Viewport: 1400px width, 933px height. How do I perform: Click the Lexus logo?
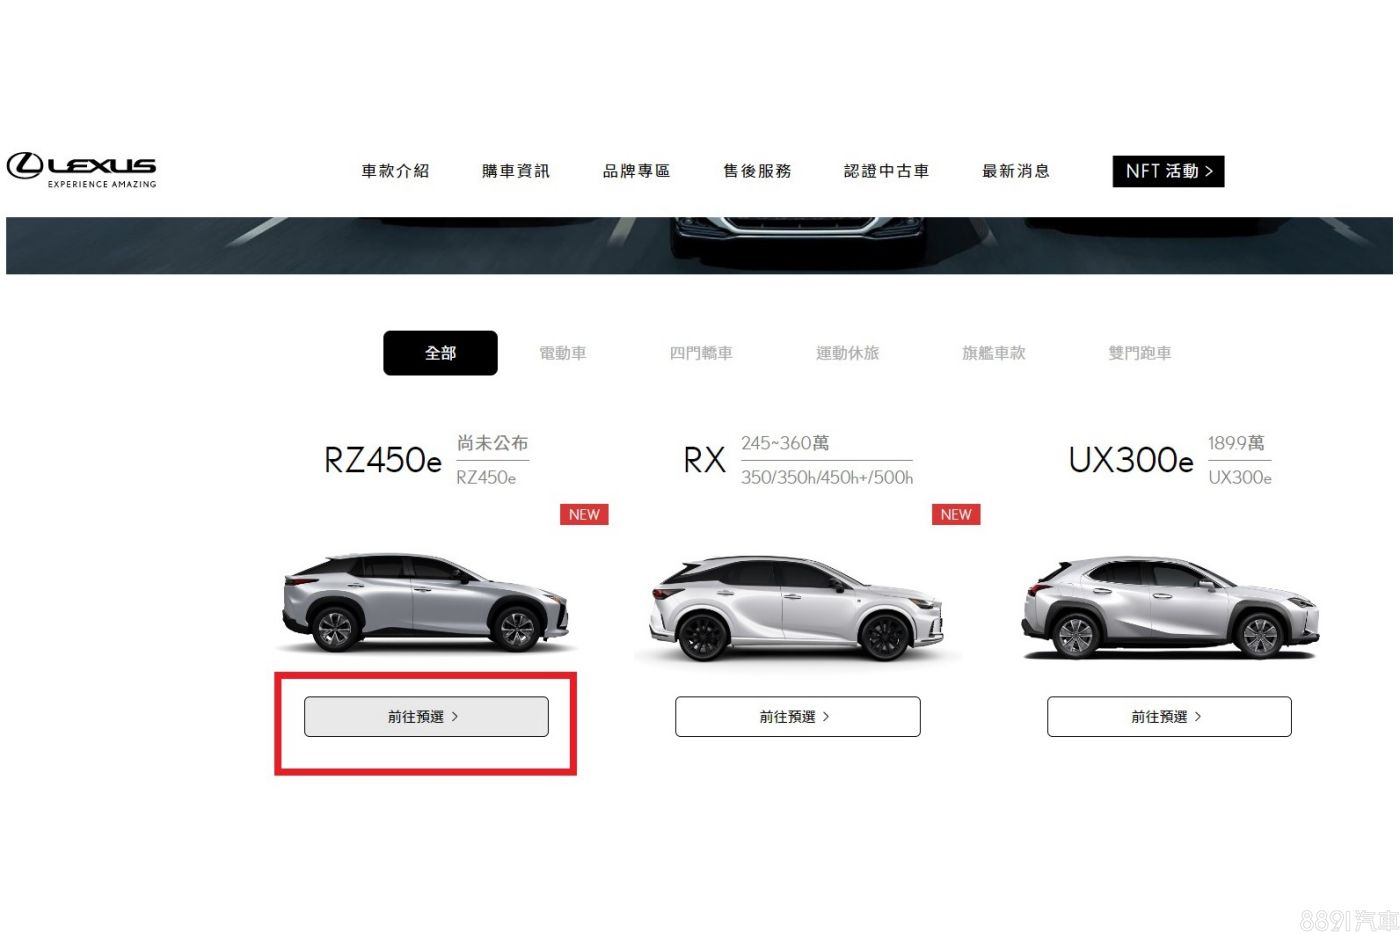(82, 169)
